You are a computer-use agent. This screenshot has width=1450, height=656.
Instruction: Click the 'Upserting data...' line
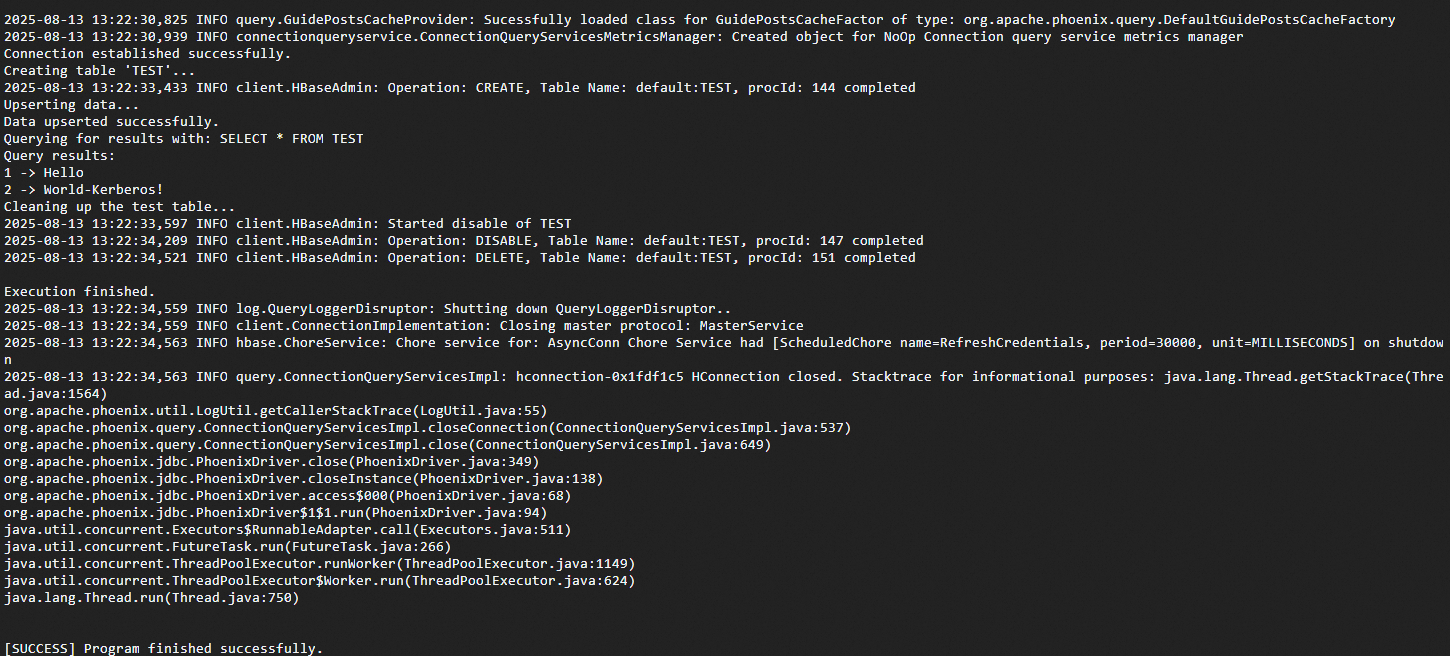tap(71, 105)
